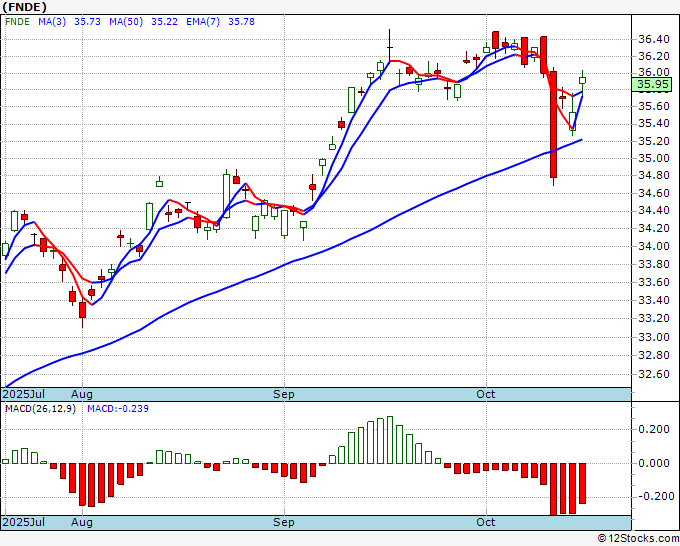This screenshot has width=680, height=546.
Task: Click the lowest August red candlestick near 33.20
Action: (82, 310)
